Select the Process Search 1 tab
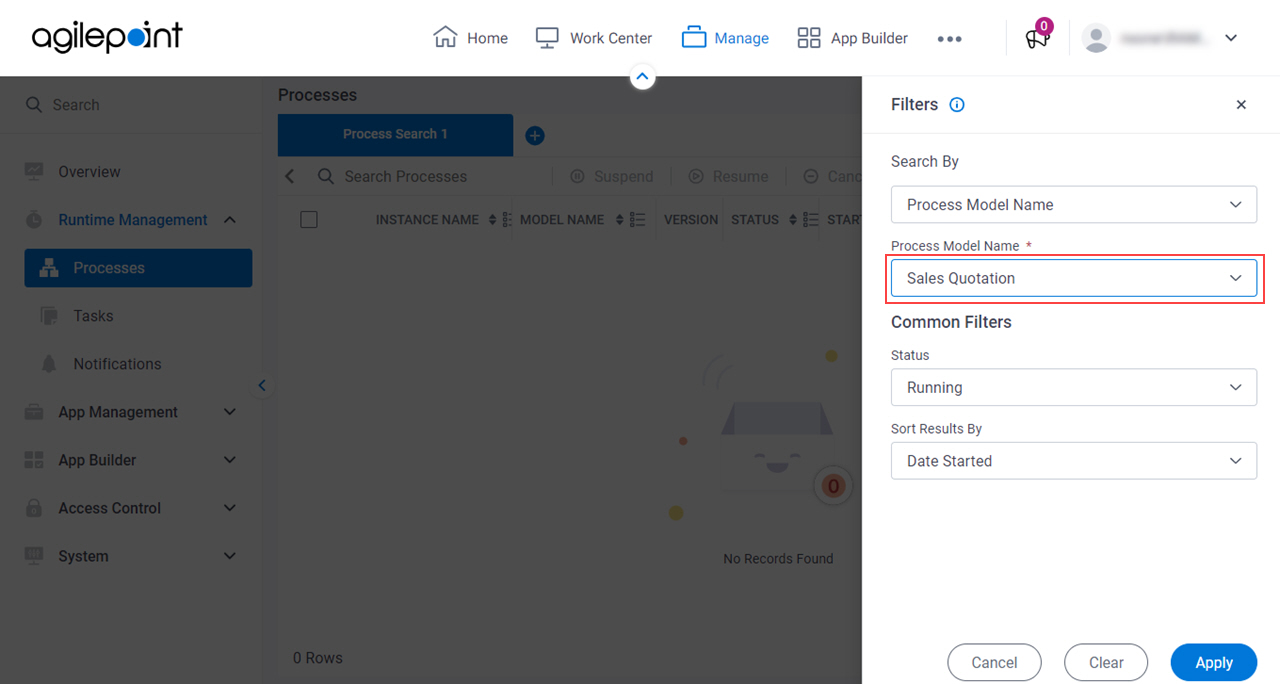1280x684 pixels. click(395, 134)
